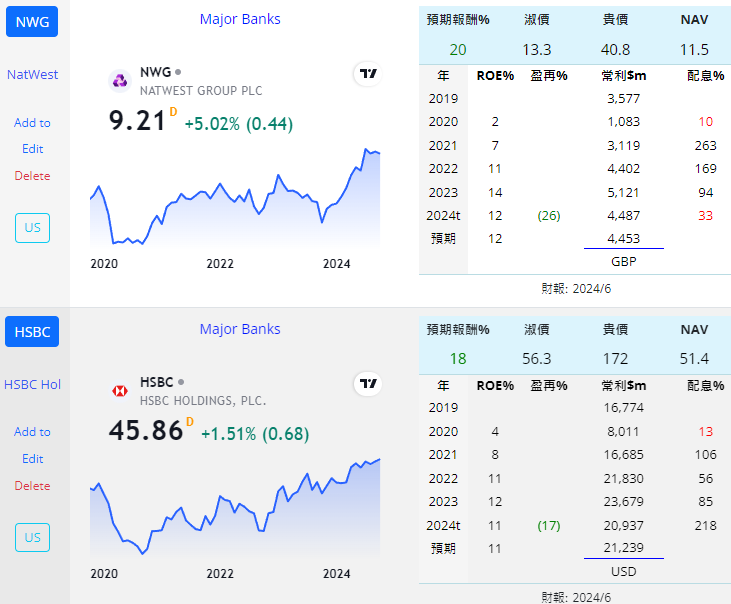Click NWG 2024t profit 4,487
The width and height of the screenshot is (731, 604).
pyautogui.click(x=623, y=216)
